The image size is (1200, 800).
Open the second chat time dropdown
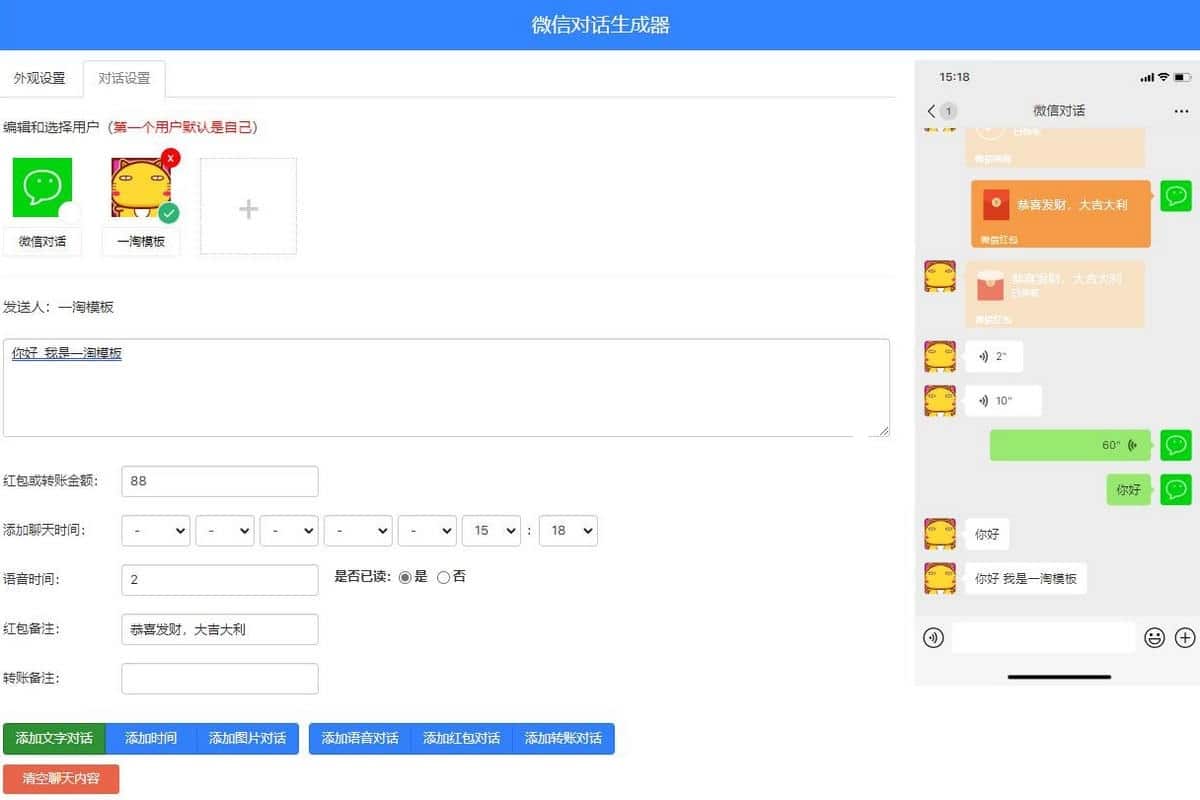pyautogui.click(x=225, y=530)
